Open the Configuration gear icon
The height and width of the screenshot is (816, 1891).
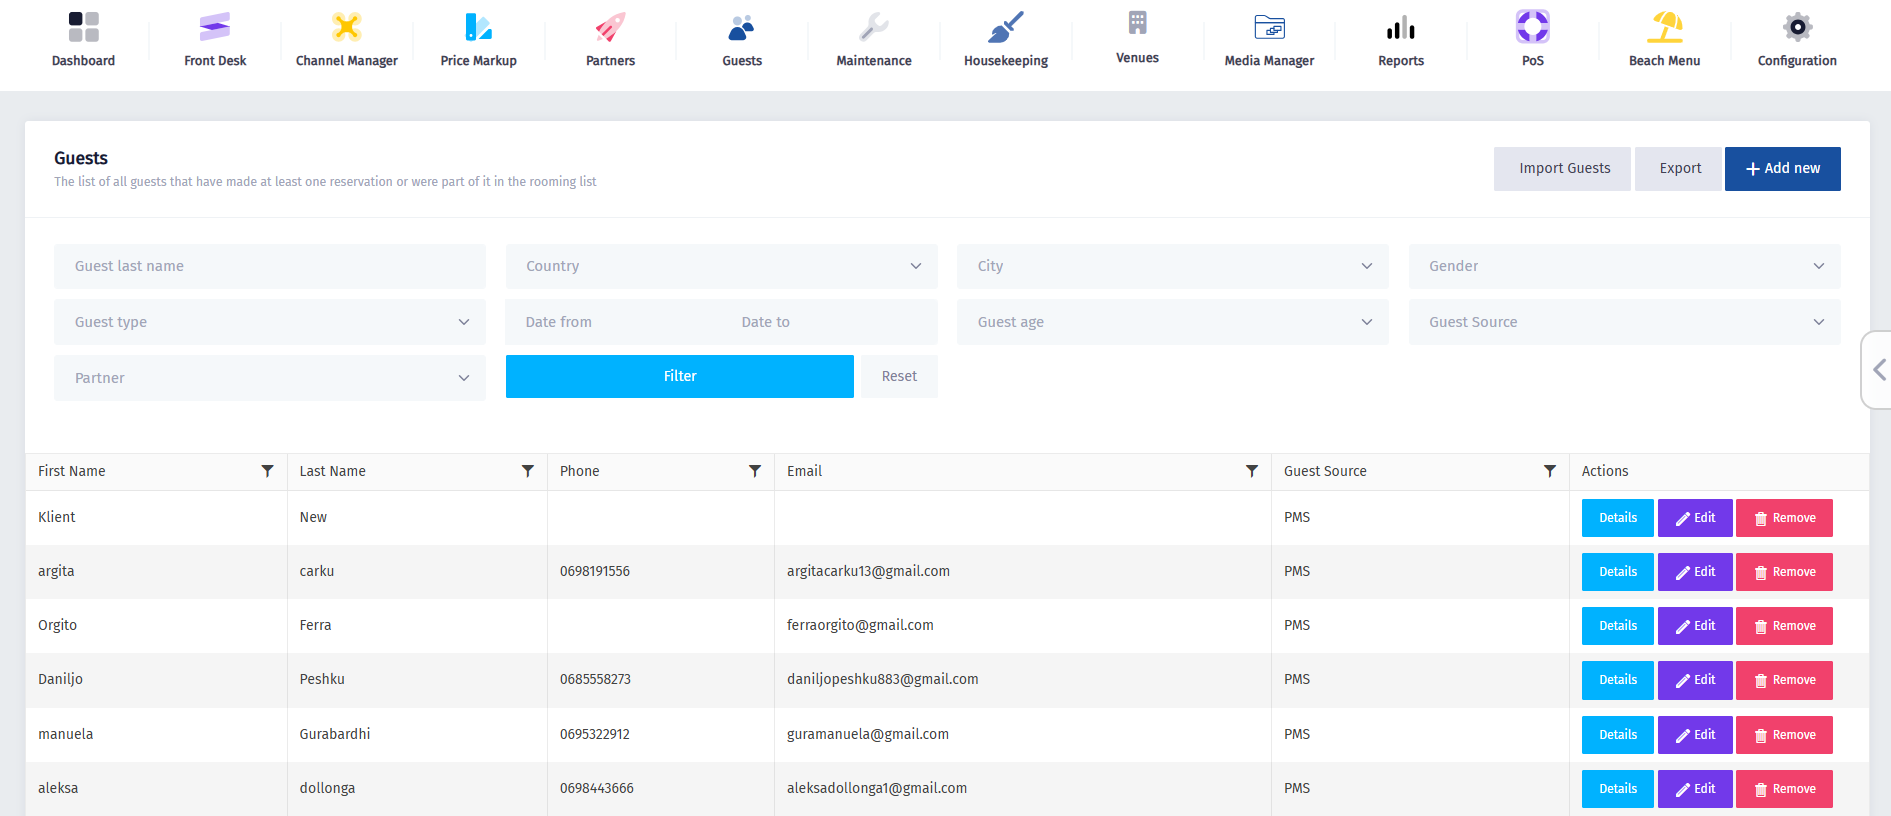[1796, 27]
